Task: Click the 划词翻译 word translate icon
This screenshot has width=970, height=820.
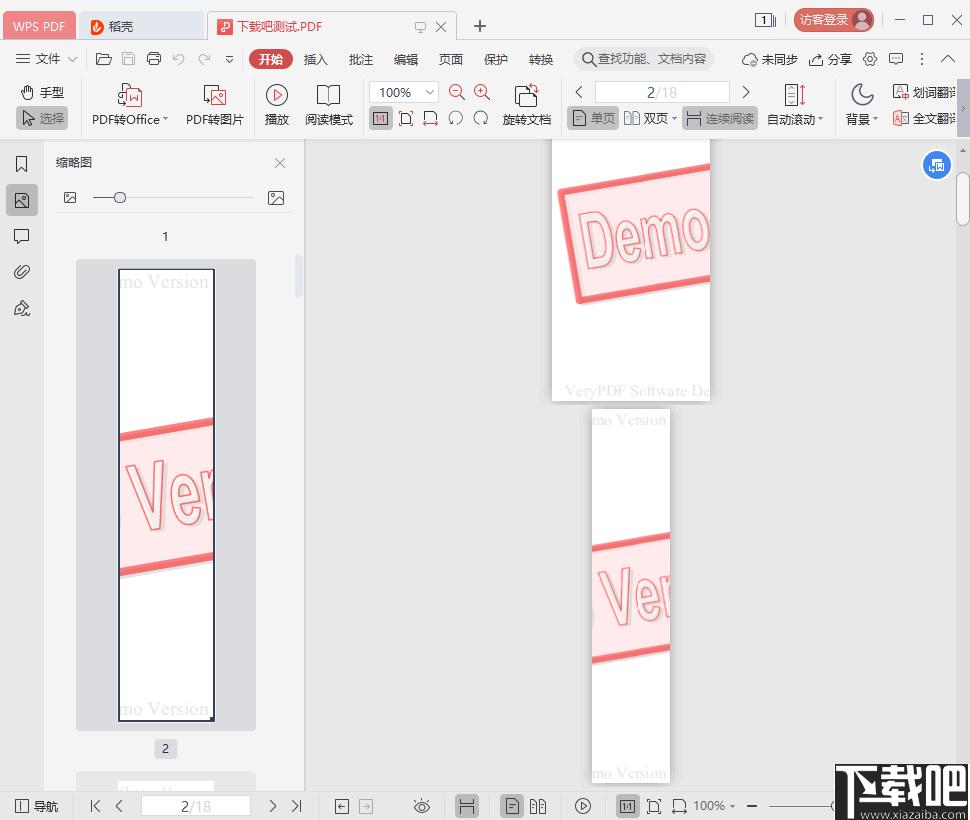Action: (x=901, y=92)
